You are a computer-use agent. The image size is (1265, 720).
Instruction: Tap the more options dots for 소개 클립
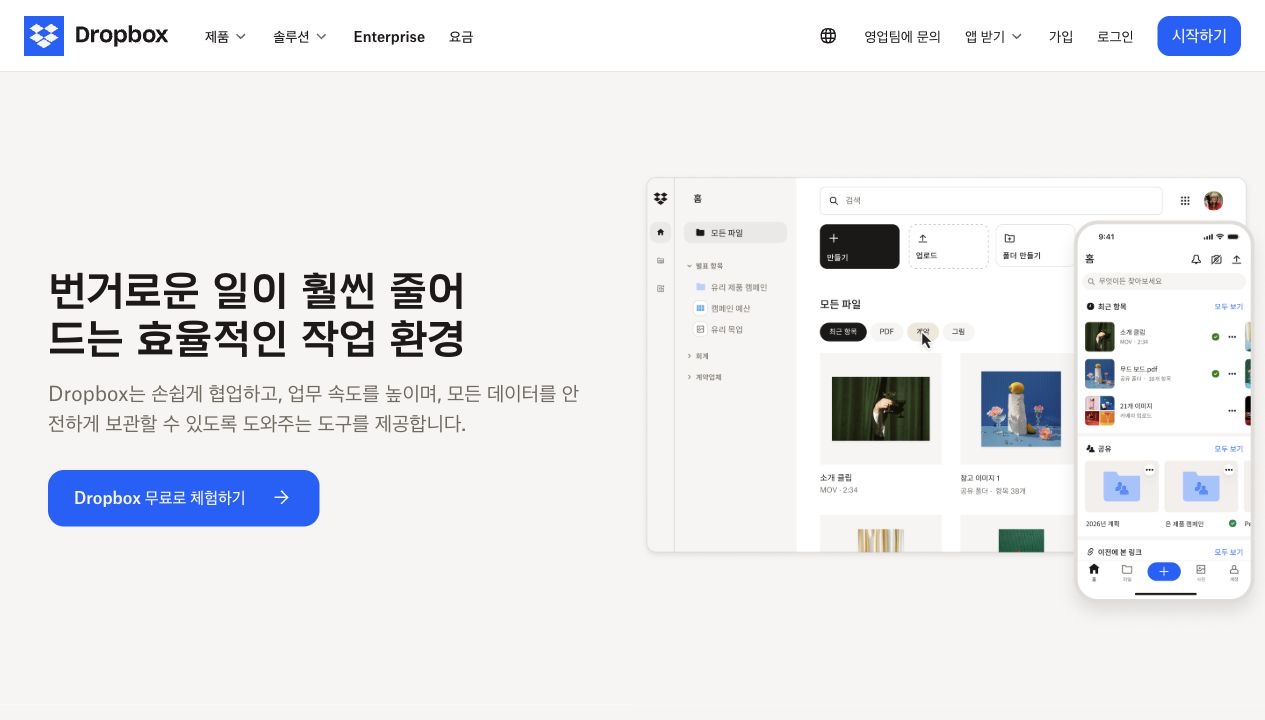(x=1232, y=337)
